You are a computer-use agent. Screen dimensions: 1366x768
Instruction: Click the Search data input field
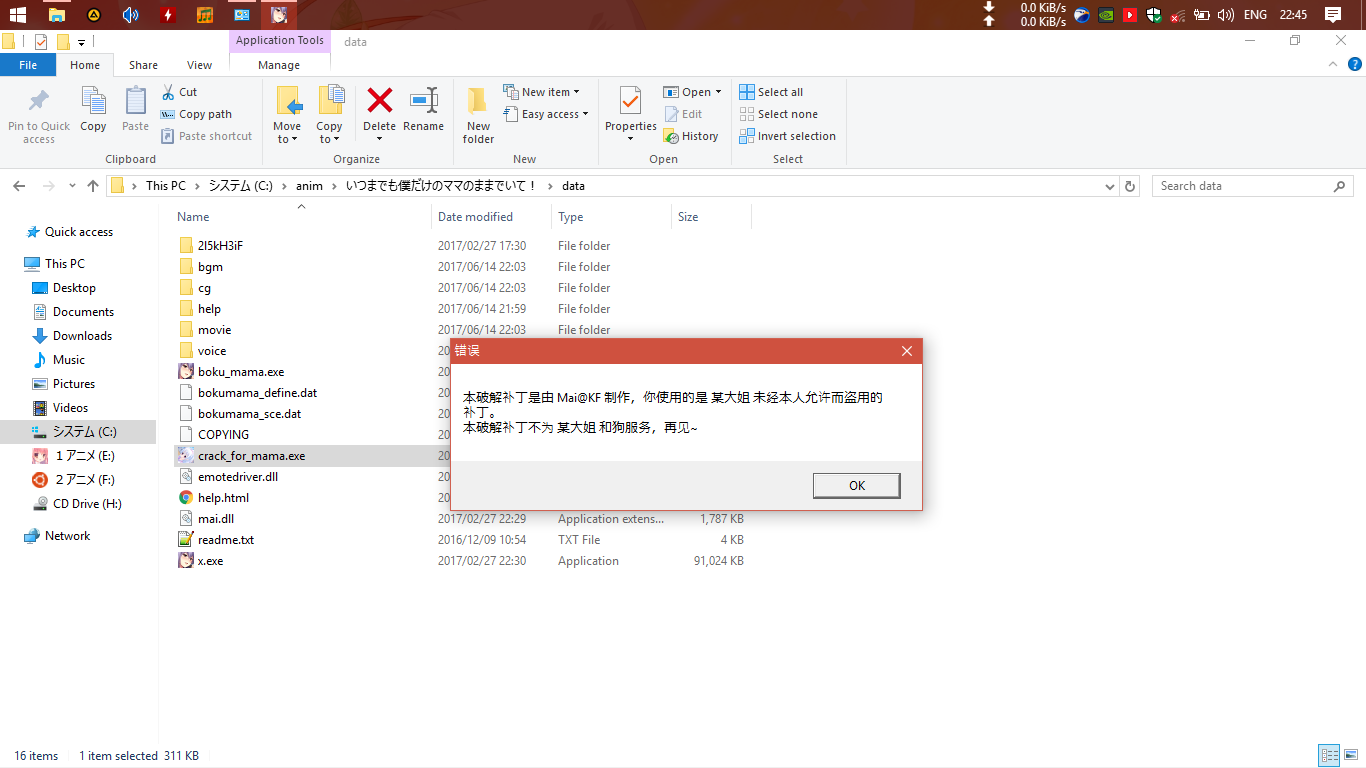click(x=1243, y=186)
